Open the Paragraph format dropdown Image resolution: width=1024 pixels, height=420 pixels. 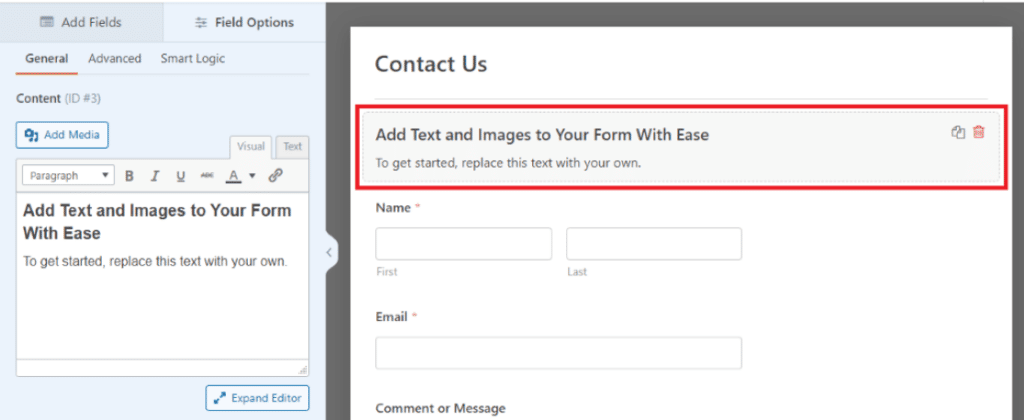tap(67, 175)
